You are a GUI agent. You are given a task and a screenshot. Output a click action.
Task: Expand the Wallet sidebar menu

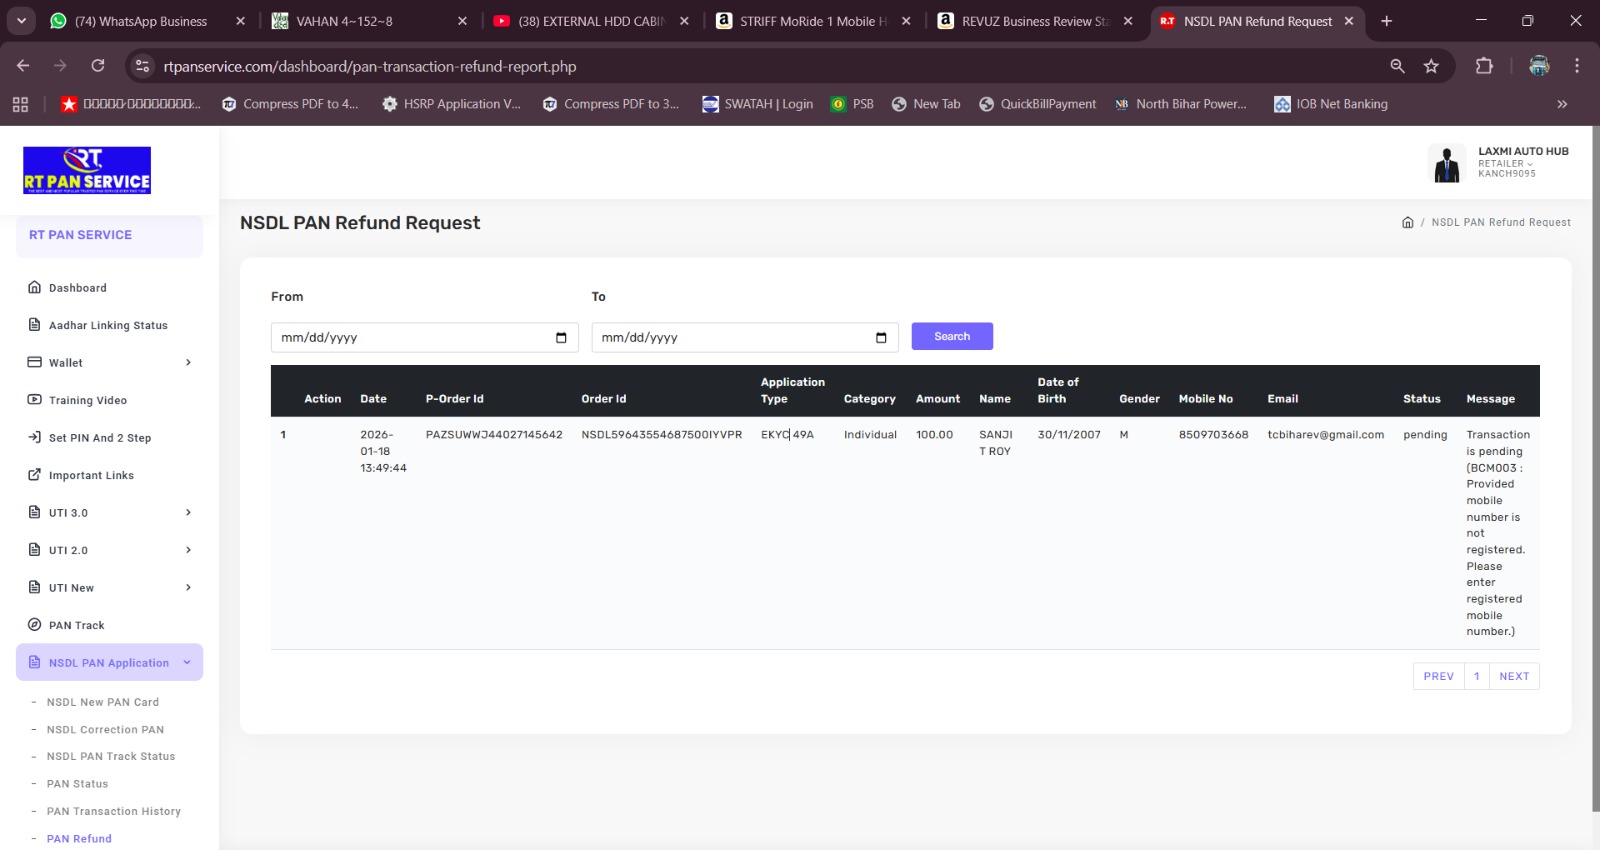(x=109, y=363)
